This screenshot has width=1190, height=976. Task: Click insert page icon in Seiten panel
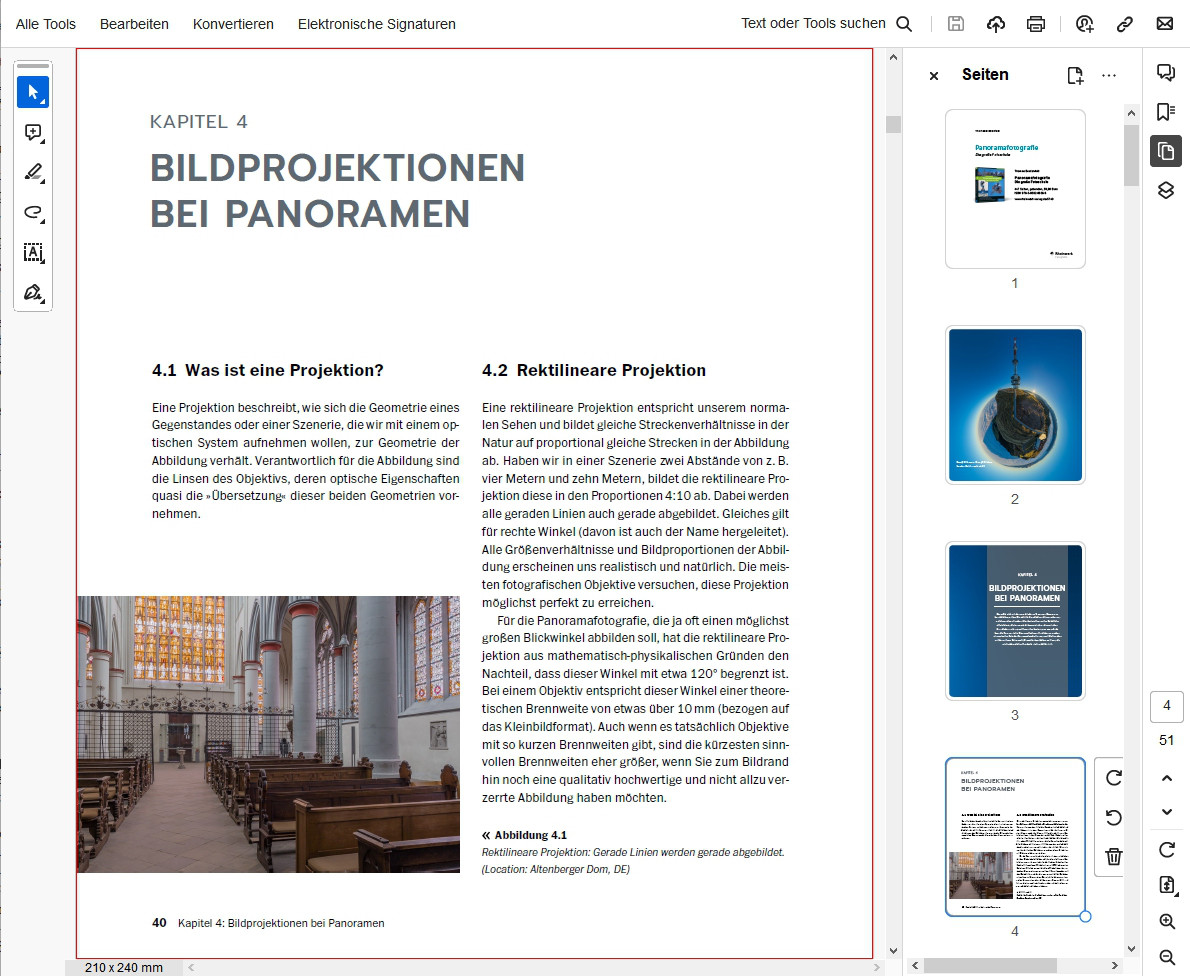coord(1075,75)
